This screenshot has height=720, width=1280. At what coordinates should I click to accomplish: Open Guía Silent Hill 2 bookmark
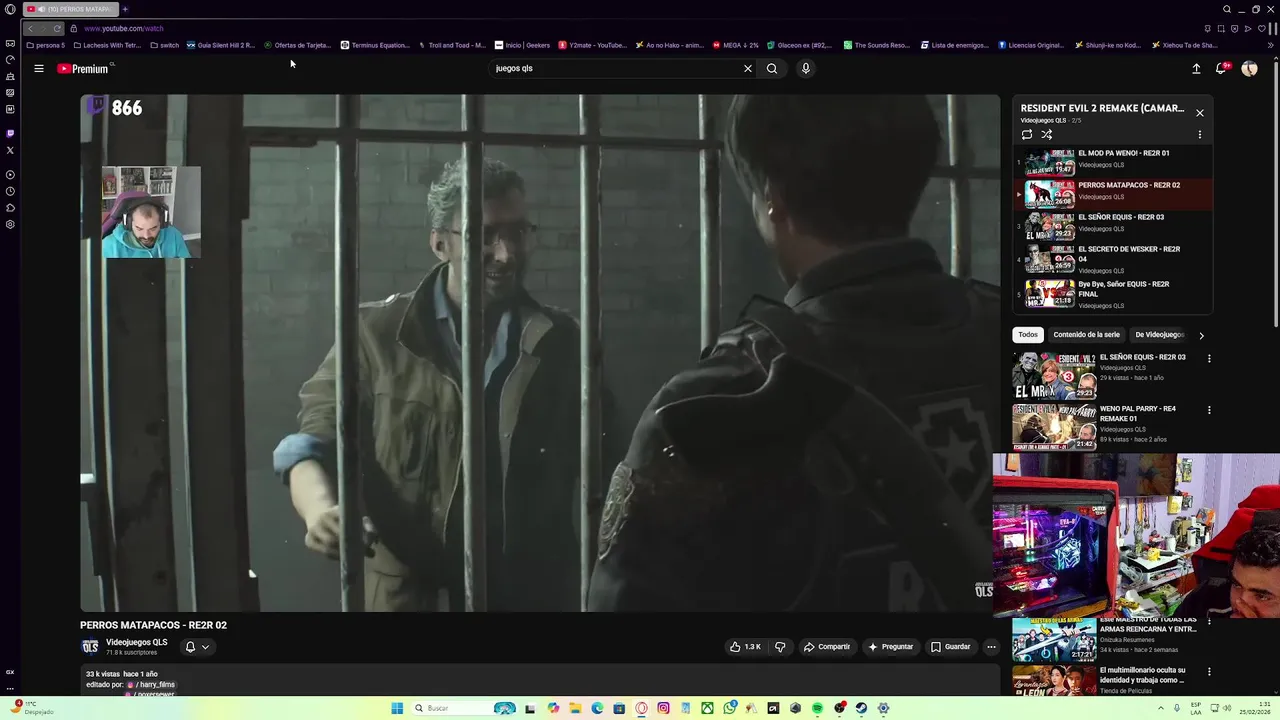click(221, 45)
